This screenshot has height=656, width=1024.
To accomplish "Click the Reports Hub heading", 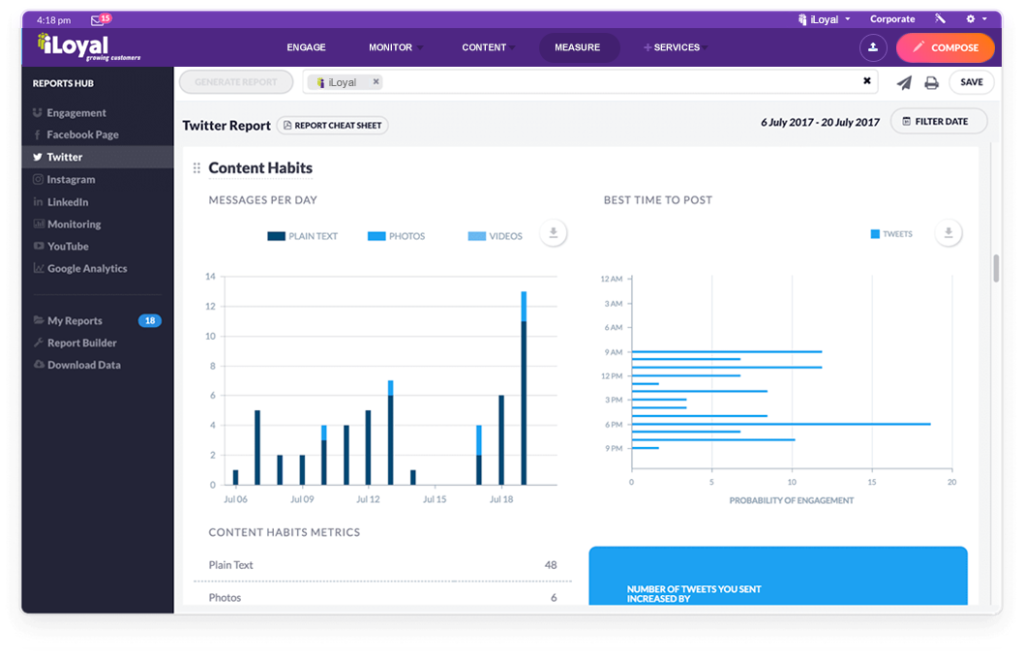I will click(x=63, y=84).
